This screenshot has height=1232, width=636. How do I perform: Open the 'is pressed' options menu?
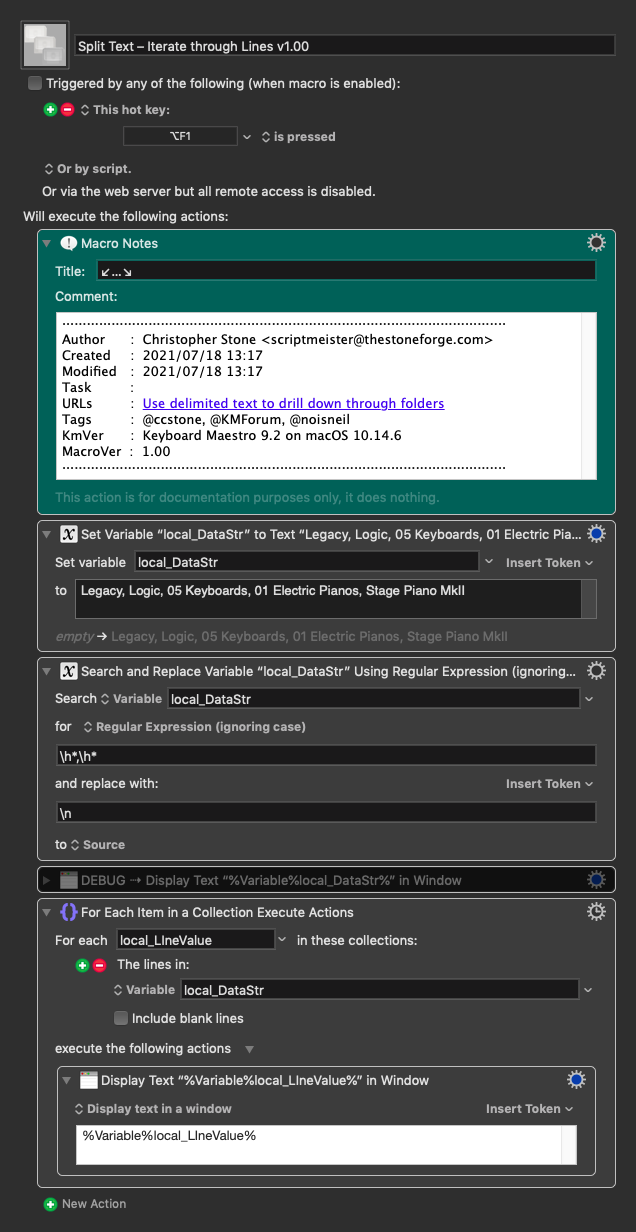[x=298, y=136]
